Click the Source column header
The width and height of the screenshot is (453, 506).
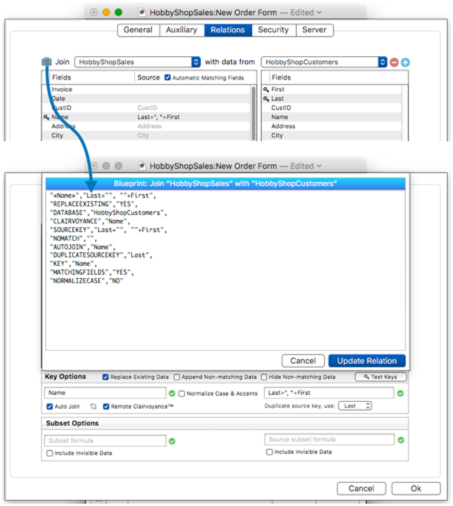click(x=149, y=77)
